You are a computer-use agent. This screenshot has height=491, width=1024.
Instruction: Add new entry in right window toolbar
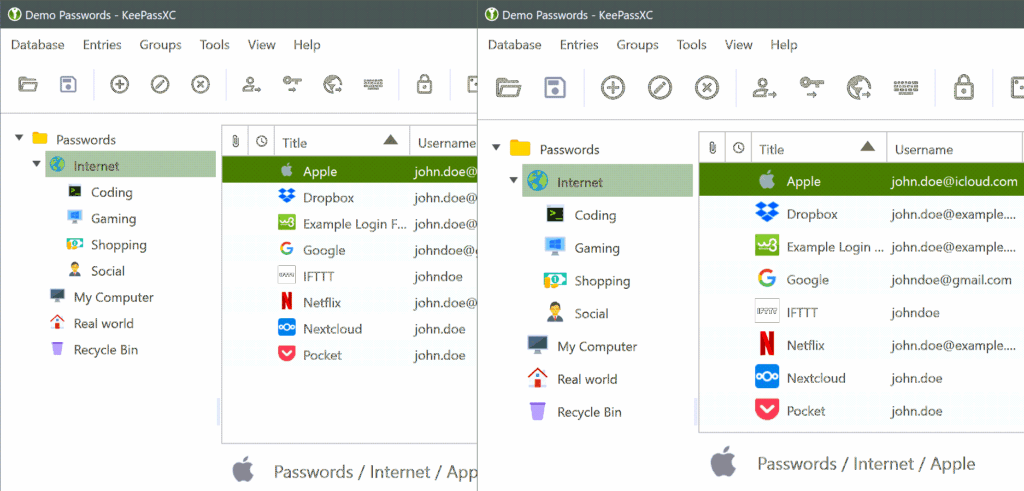(x=613, y=87)
